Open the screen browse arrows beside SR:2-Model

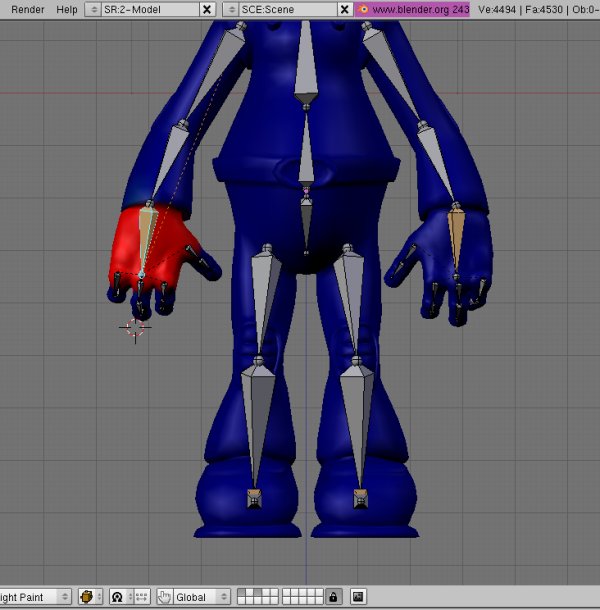tap(93, 9)
